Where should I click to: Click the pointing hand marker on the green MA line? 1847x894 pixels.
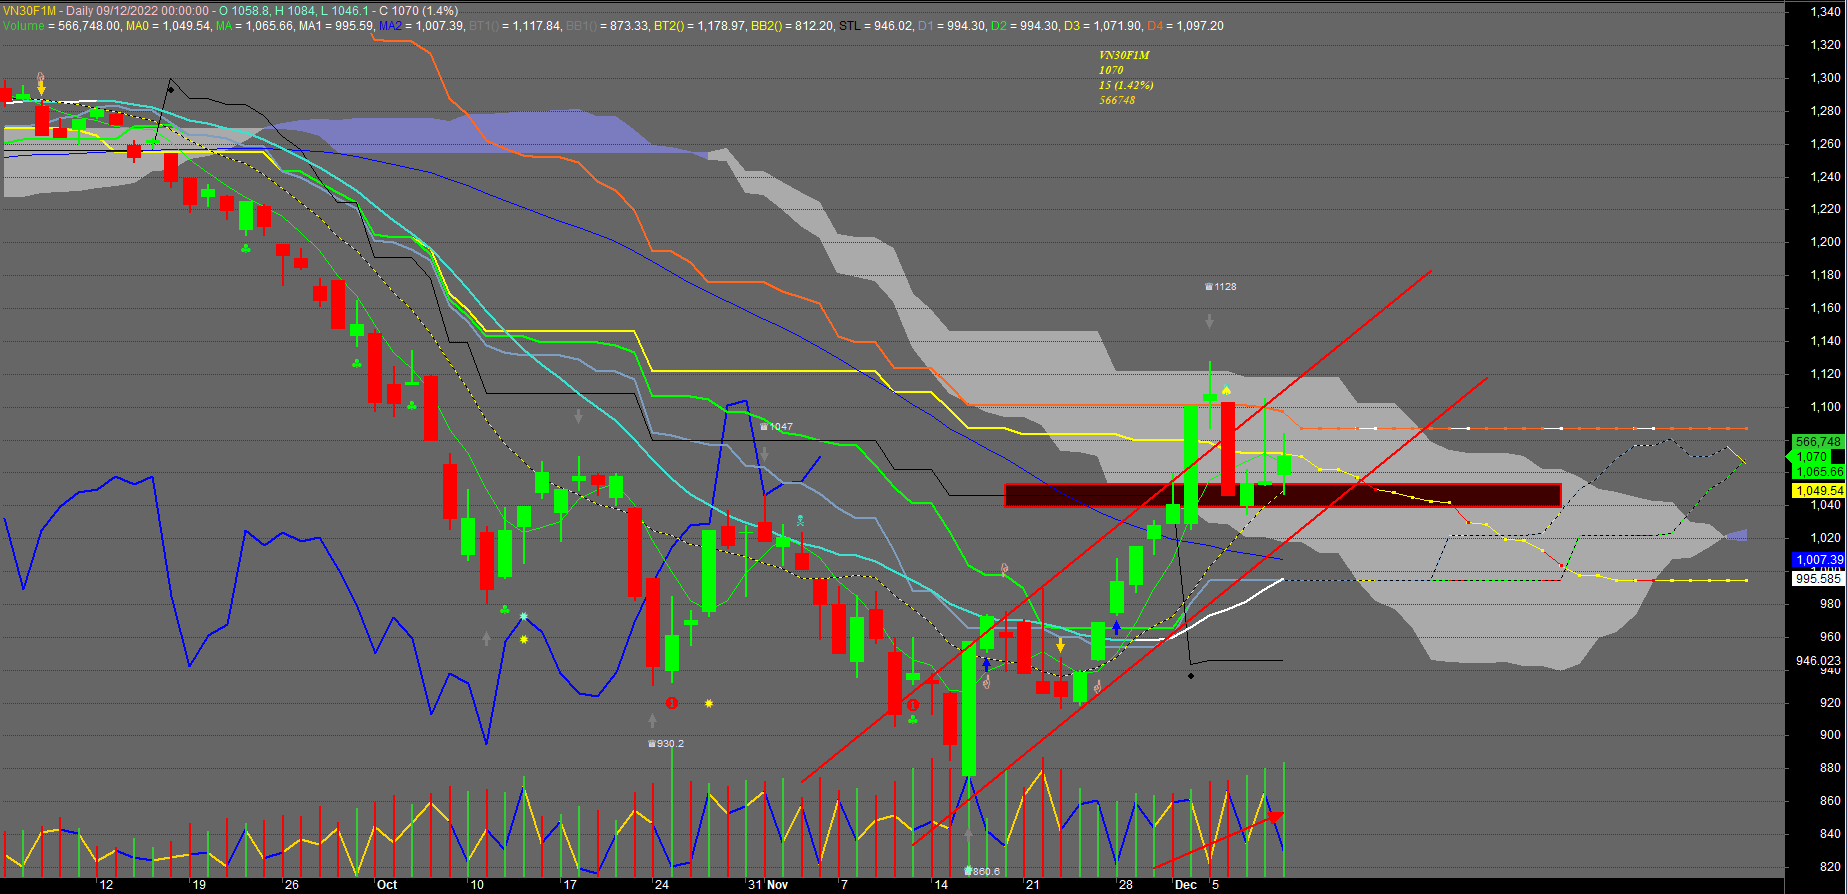[1004, 569]
